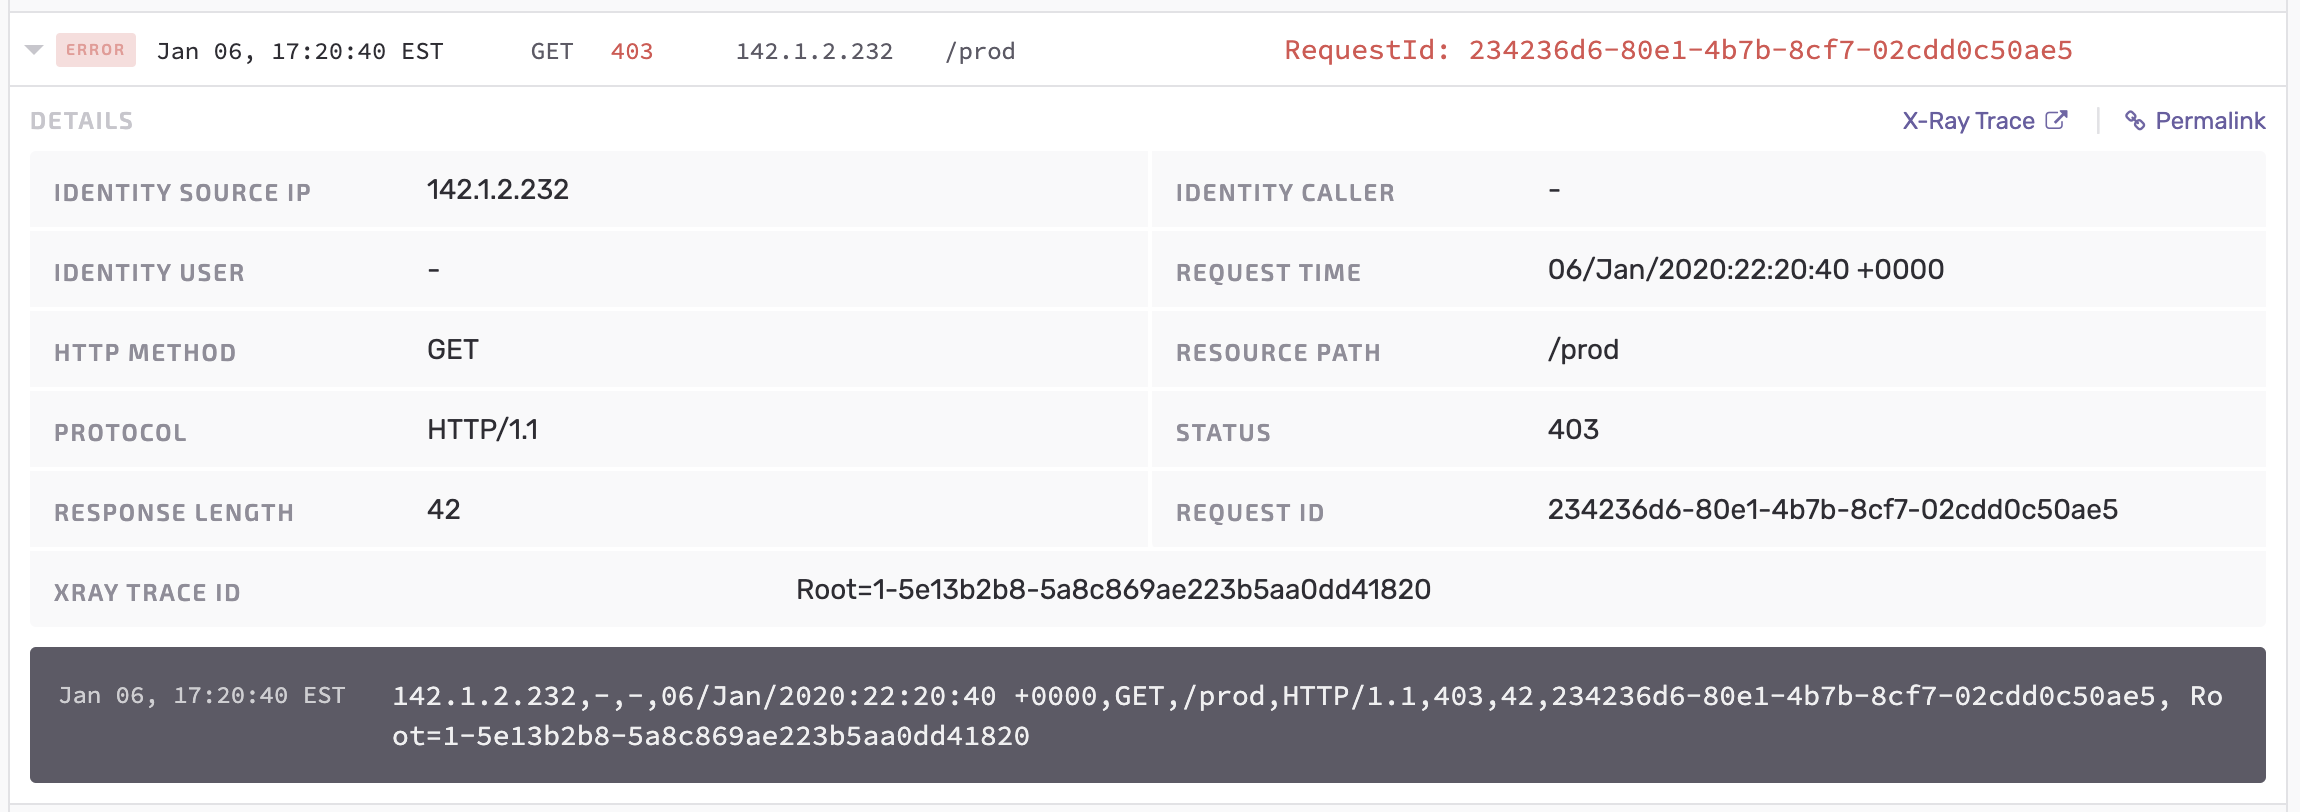Open the X-Ray Trace link
Viewport: 2300px width, 812px height.
1968,121
